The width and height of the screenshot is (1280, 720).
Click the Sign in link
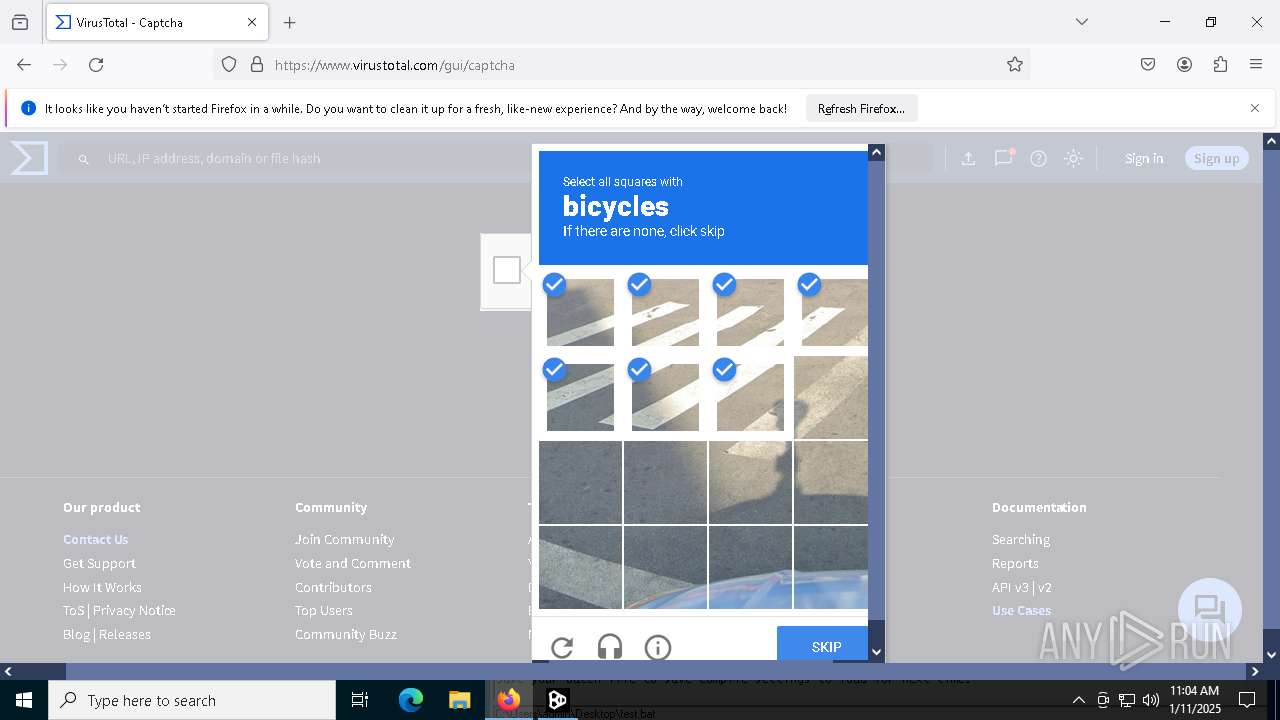click(1144, 158)
